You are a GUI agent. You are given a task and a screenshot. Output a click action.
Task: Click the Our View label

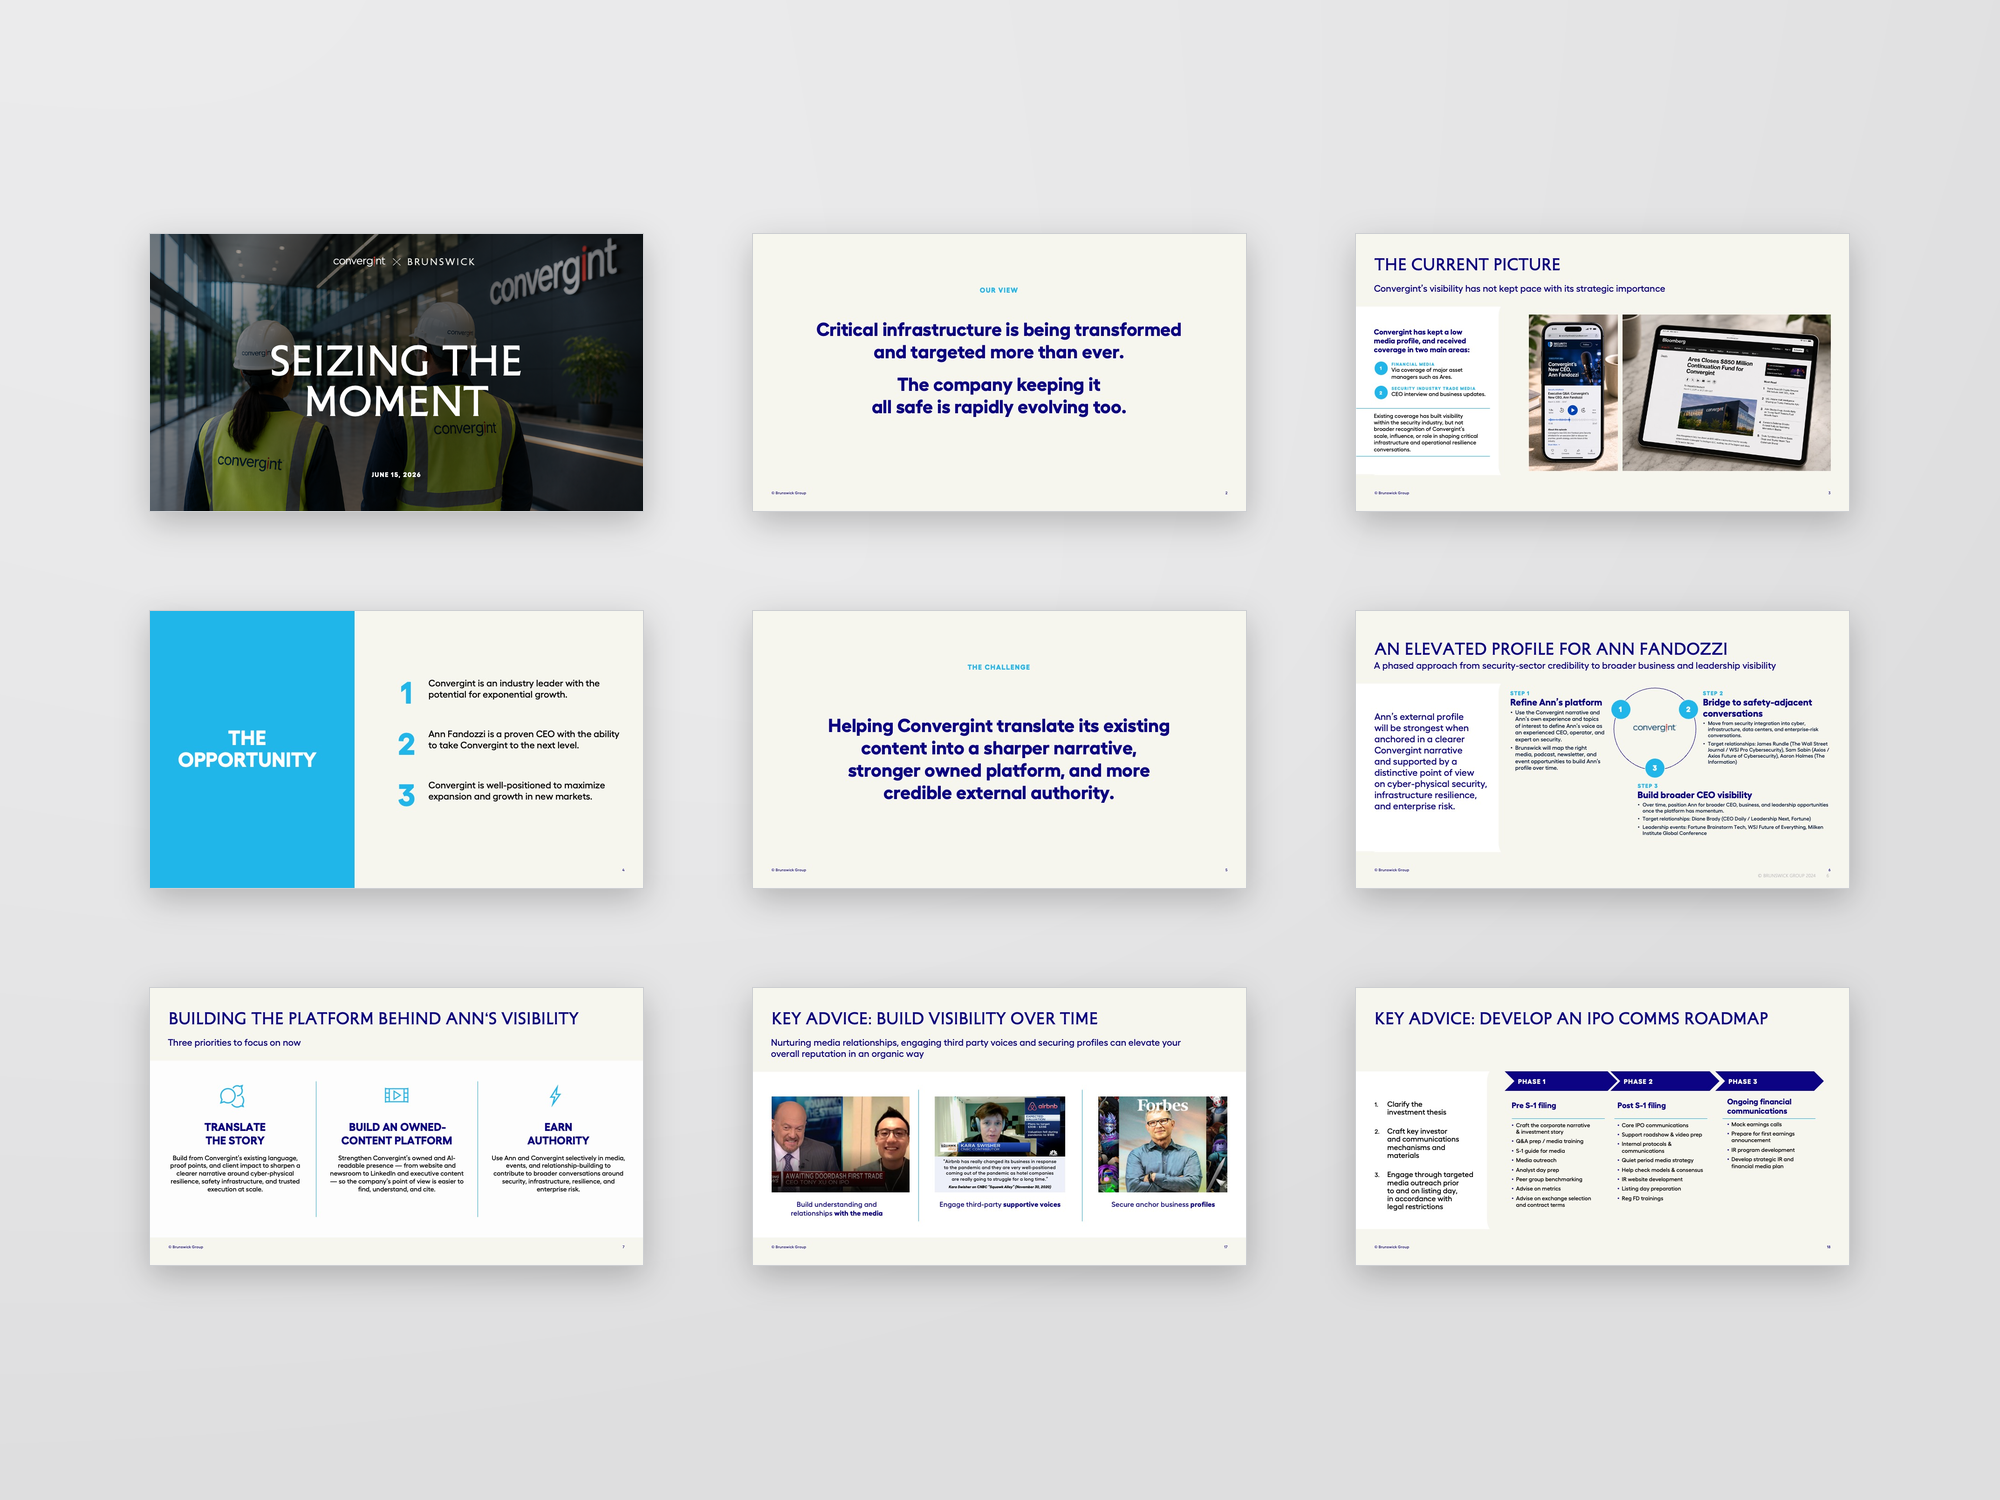(x=999, y=290)
